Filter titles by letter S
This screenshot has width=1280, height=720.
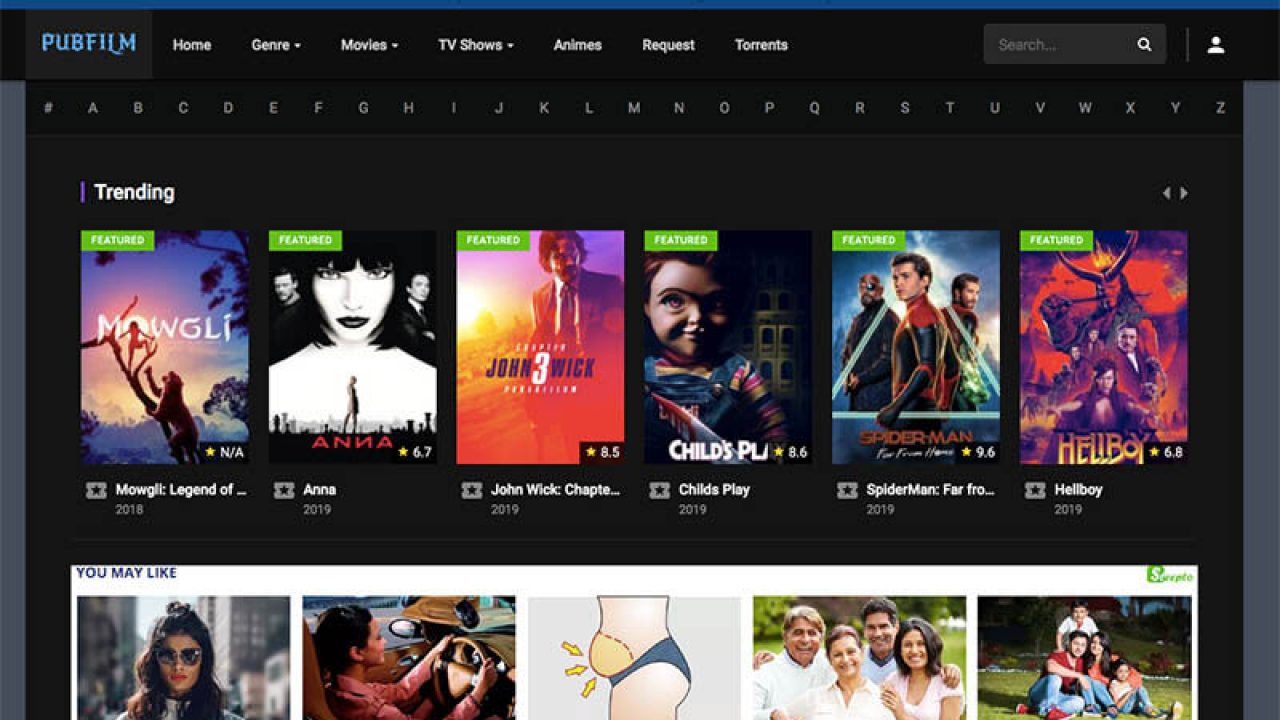tap(905, 108)
